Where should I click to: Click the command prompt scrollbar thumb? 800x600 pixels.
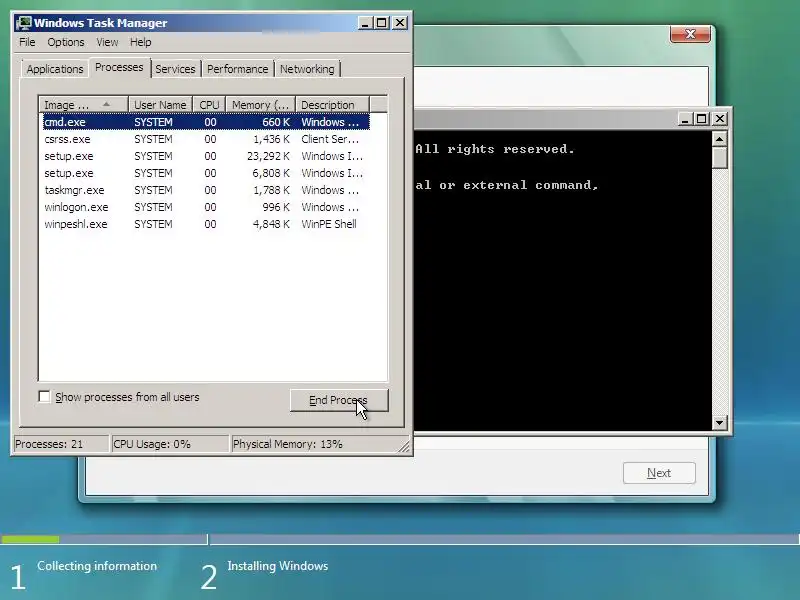pos(719,157)
